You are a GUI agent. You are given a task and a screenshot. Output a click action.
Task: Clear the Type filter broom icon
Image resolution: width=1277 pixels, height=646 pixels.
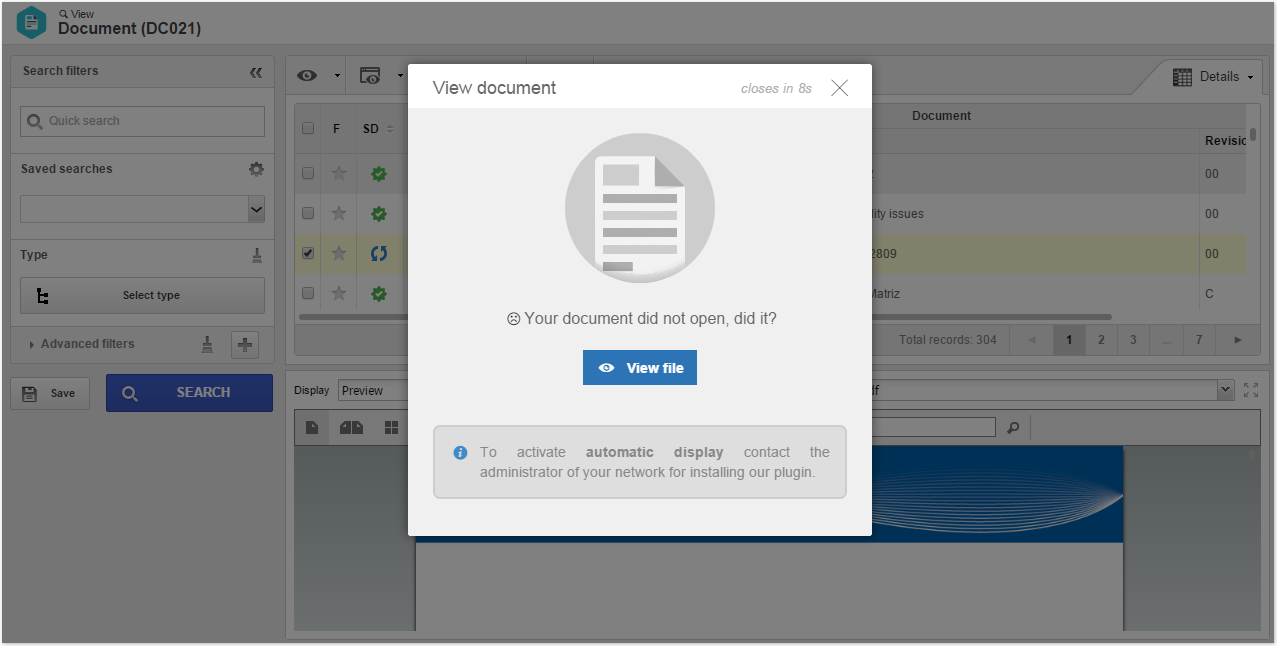[x=257, y=255]
